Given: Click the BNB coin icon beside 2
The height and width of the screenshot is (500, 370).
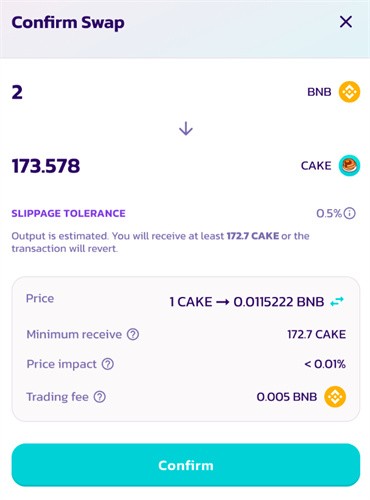Looking at the screenshot, I should coord(349,92).
